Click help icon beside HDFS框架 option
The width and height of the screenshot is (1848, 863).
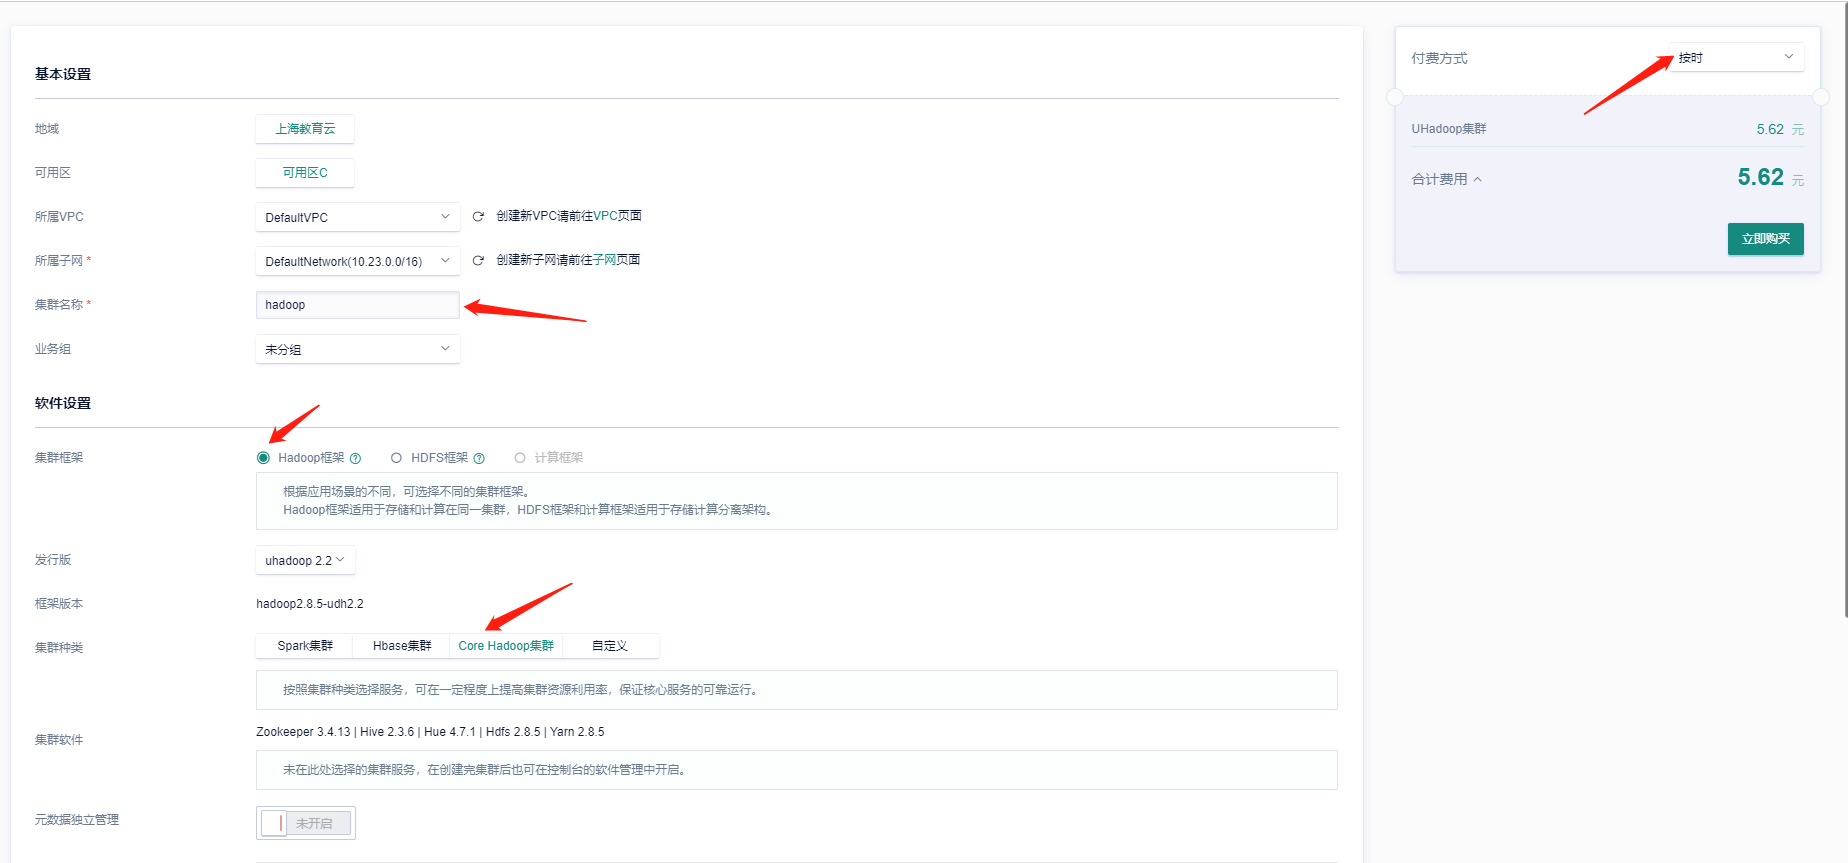pyautogui.click(x=479, y=458)
